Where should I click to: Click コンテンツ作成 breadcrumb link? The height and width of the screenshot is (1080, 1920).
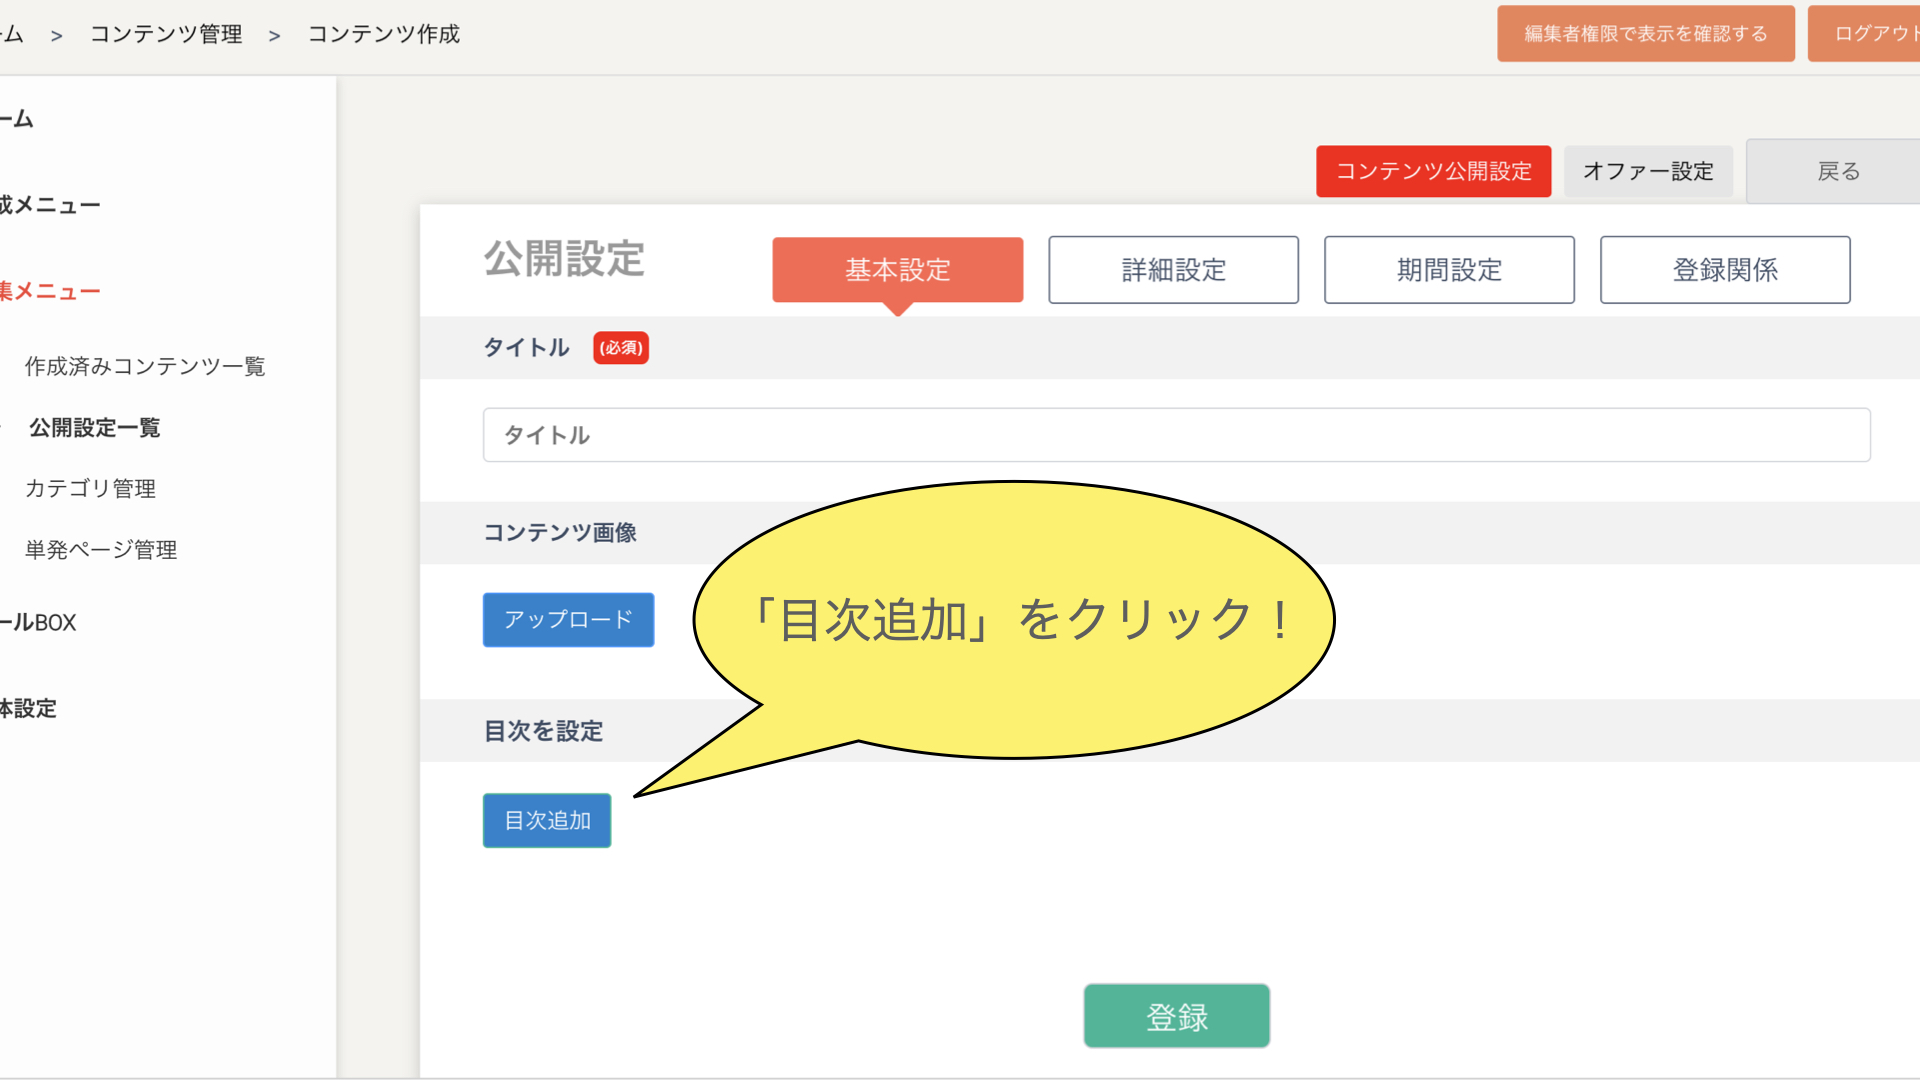[383, 34]
